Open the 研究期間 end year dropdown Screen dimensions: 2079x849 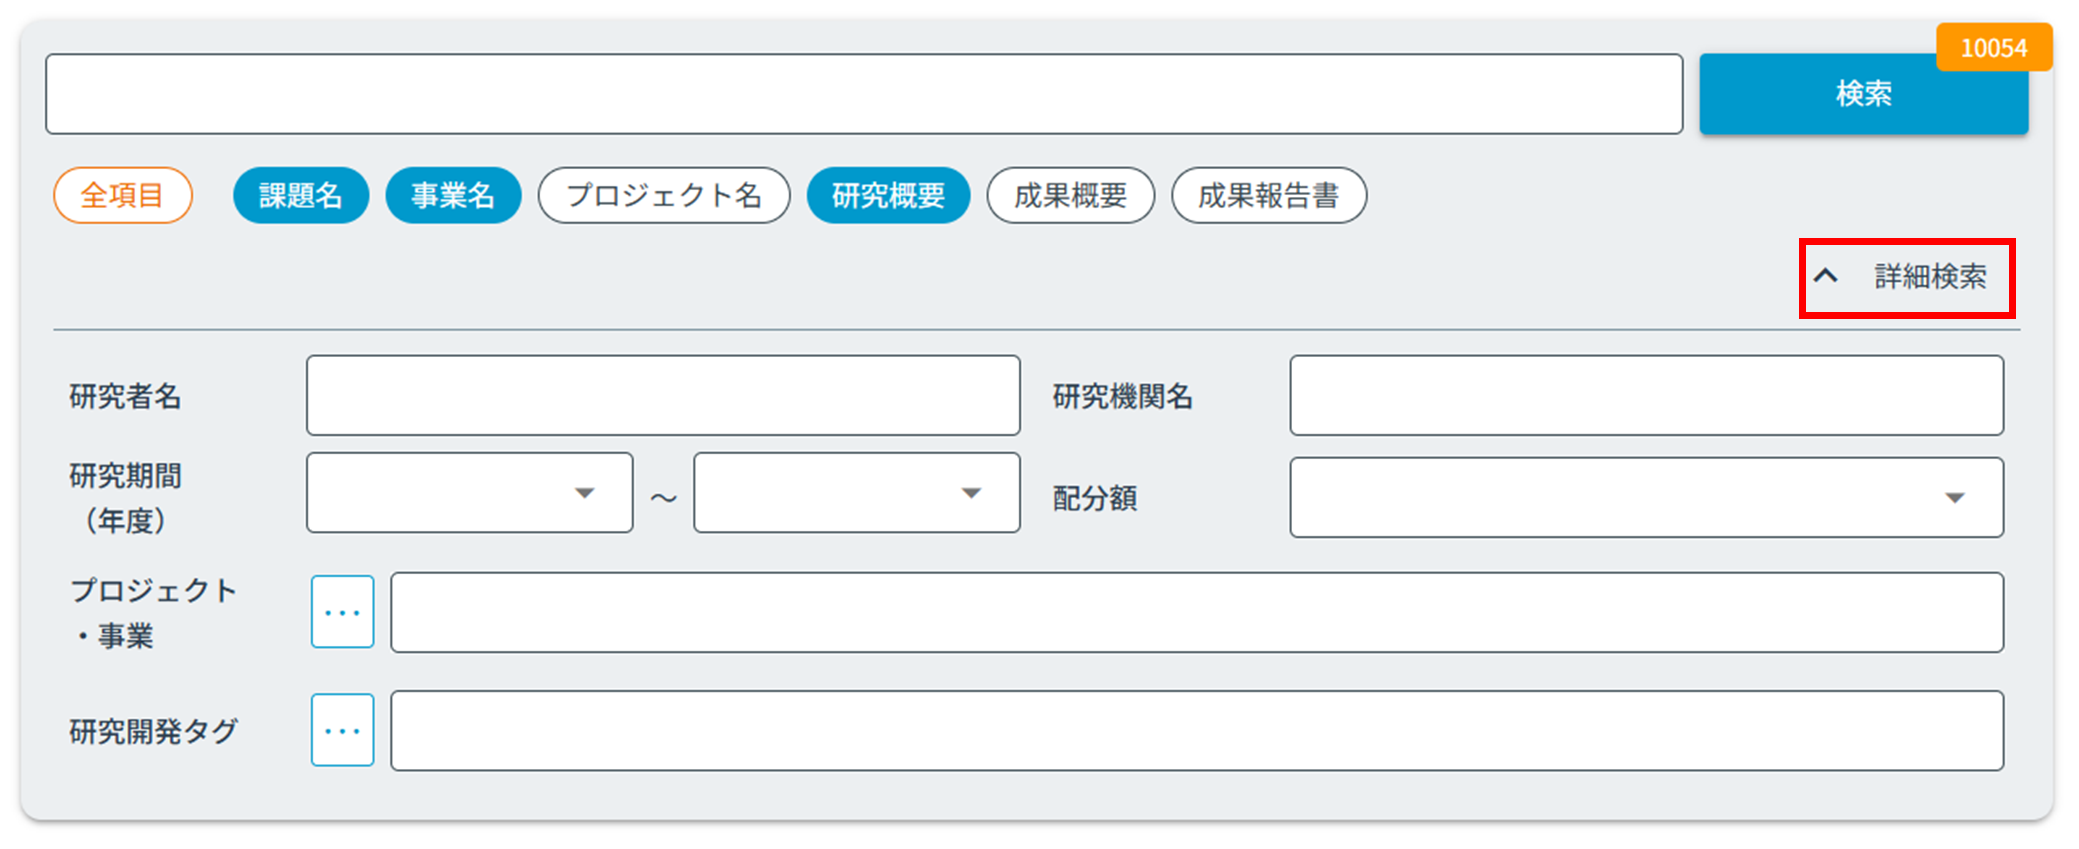point(856,493)
